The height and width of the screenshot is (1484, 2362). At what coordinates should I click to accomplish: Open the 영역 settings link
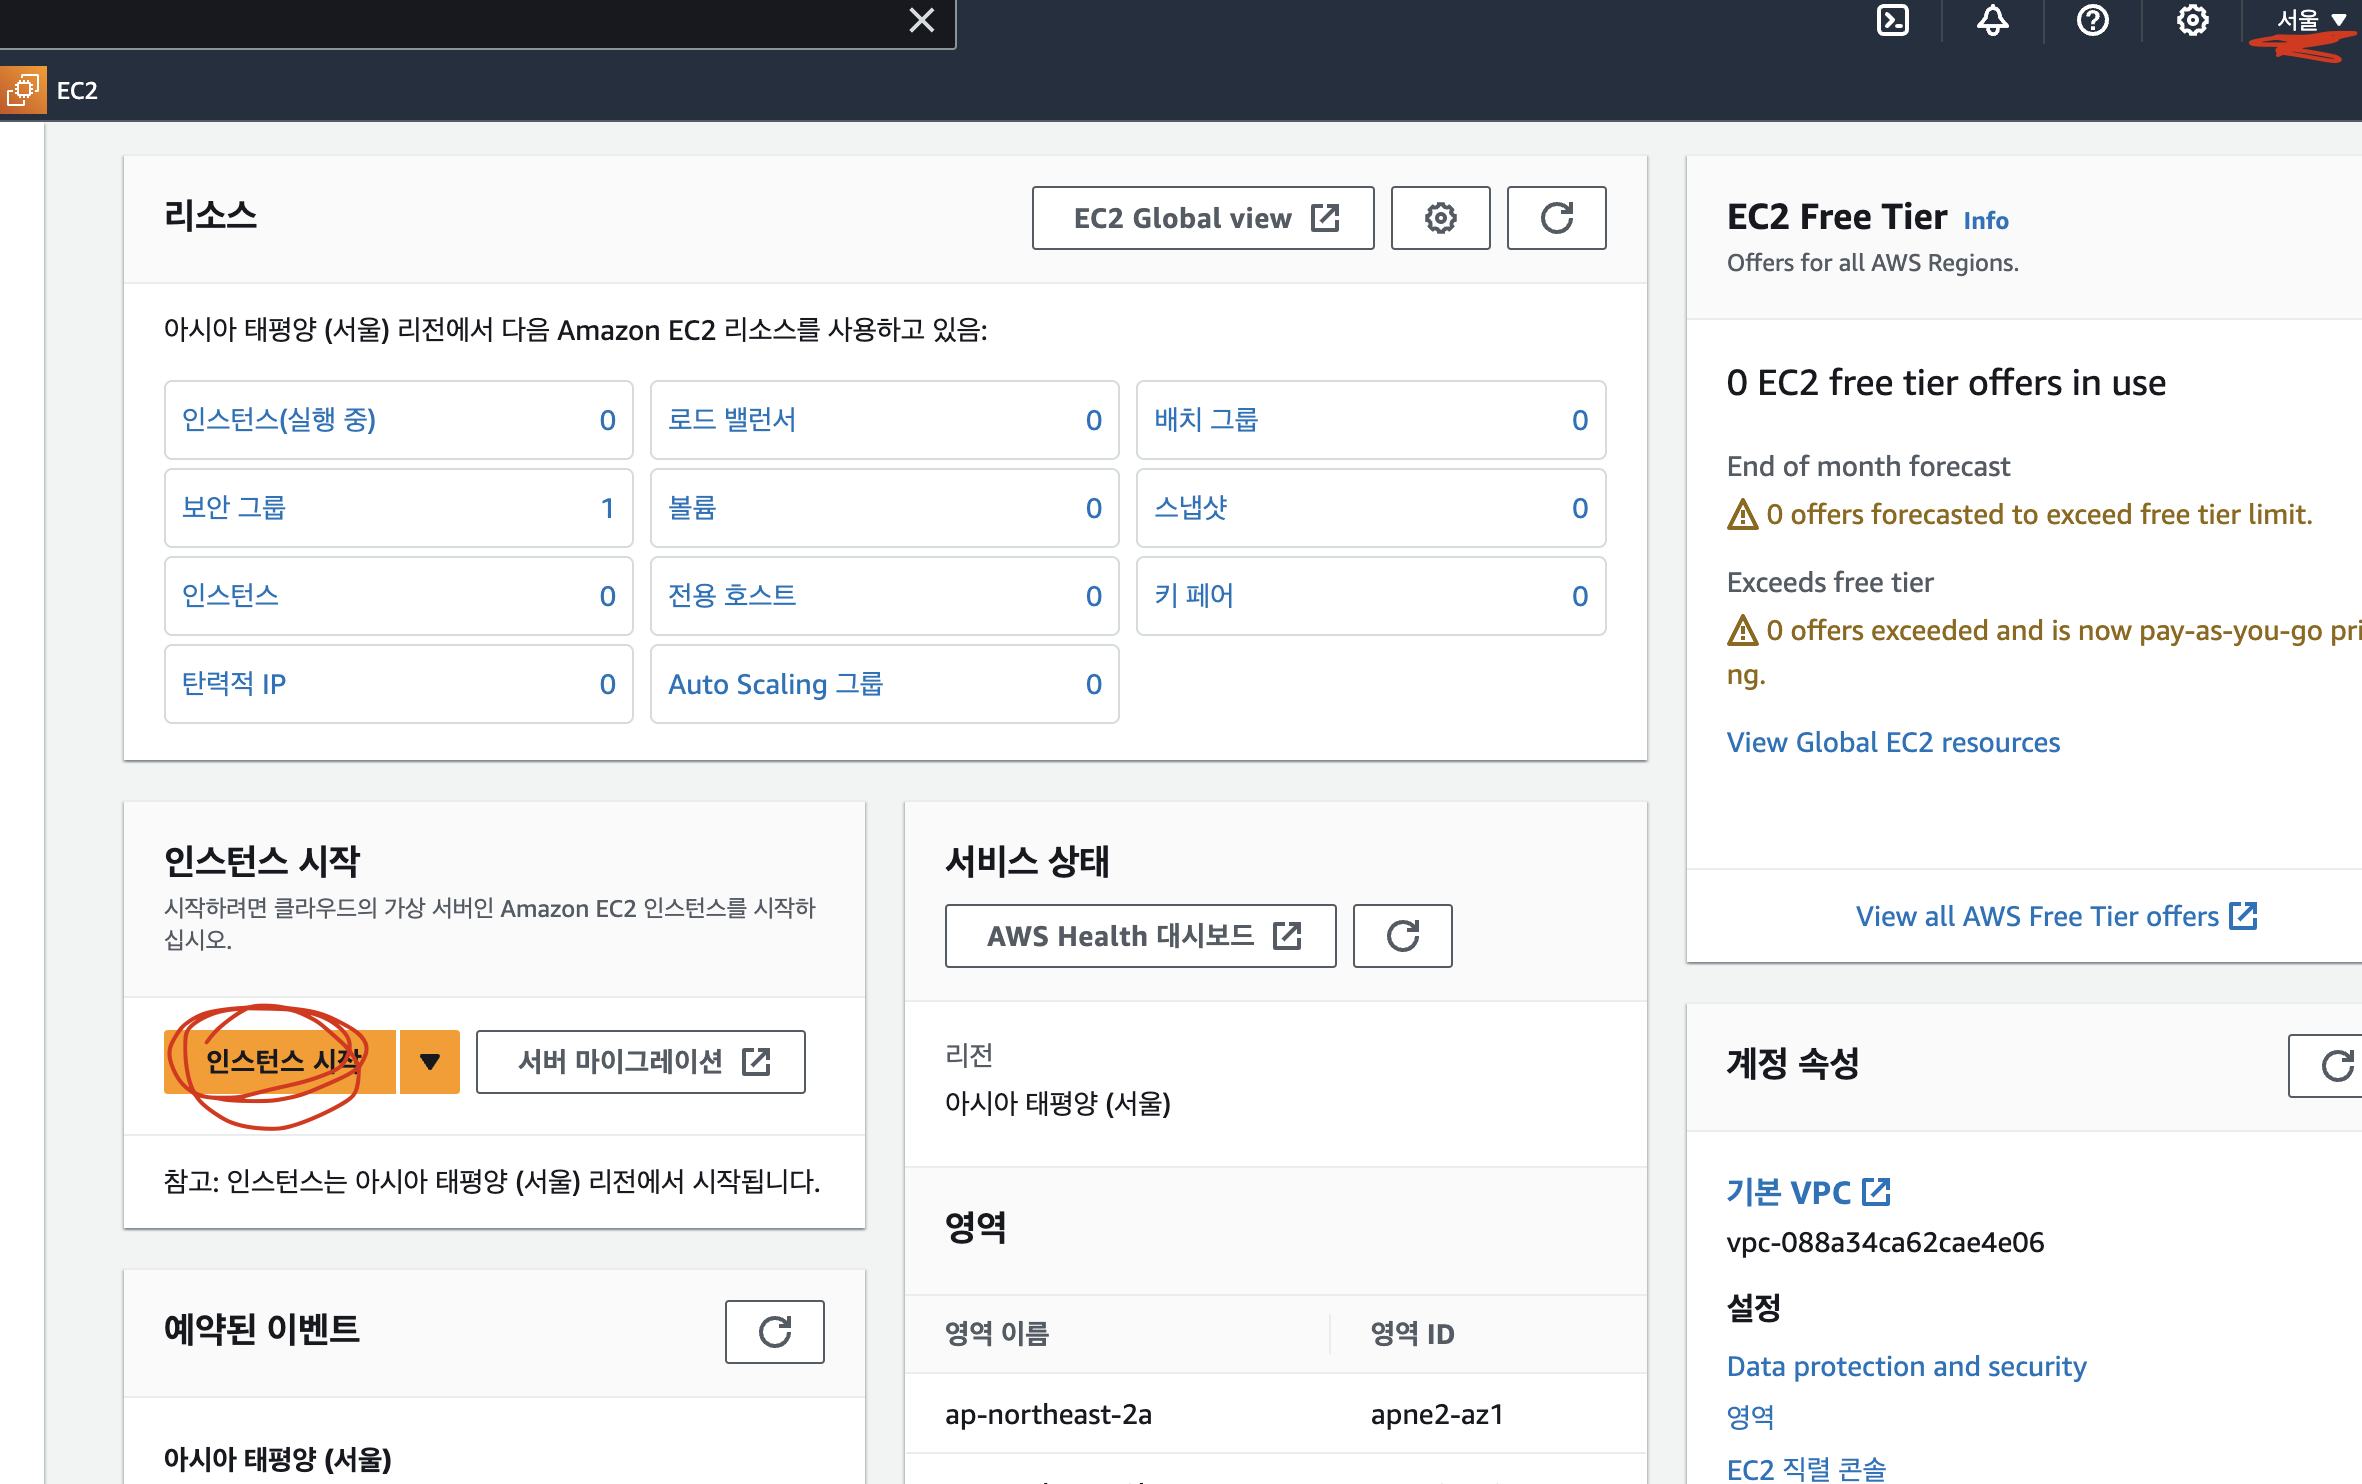[x=1750, y=1416]
